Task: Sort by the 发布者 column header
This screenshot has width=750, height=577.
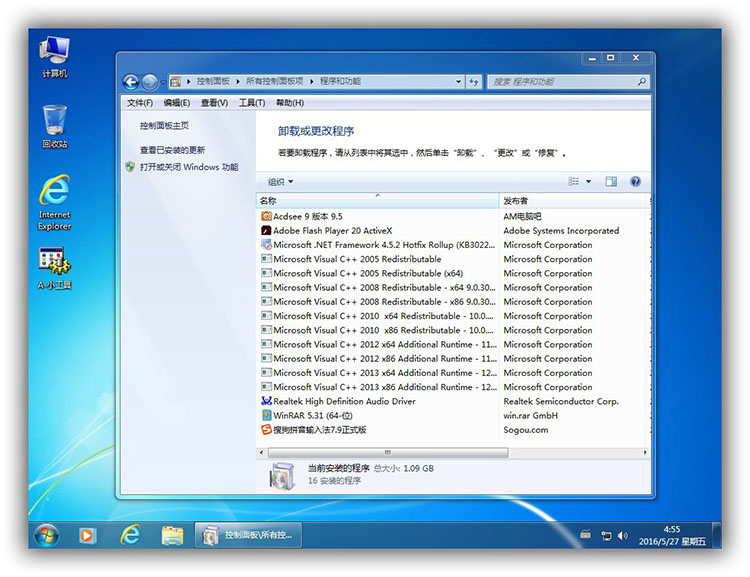Action: pos(573,201)
